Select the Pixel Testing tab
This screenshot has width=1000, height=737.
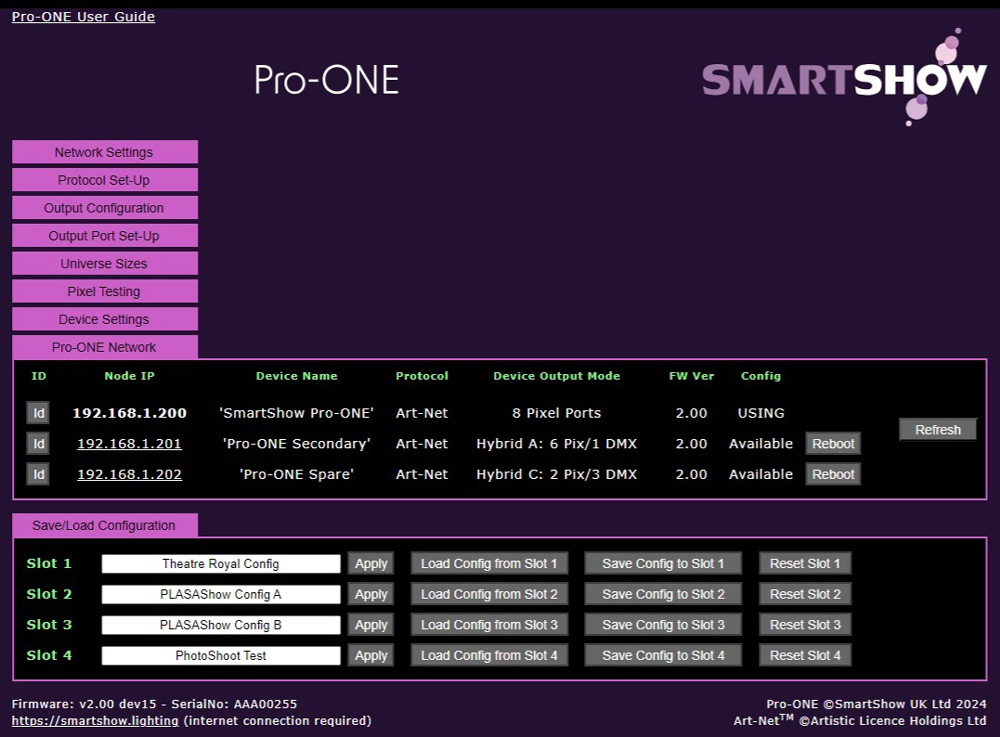104,292
